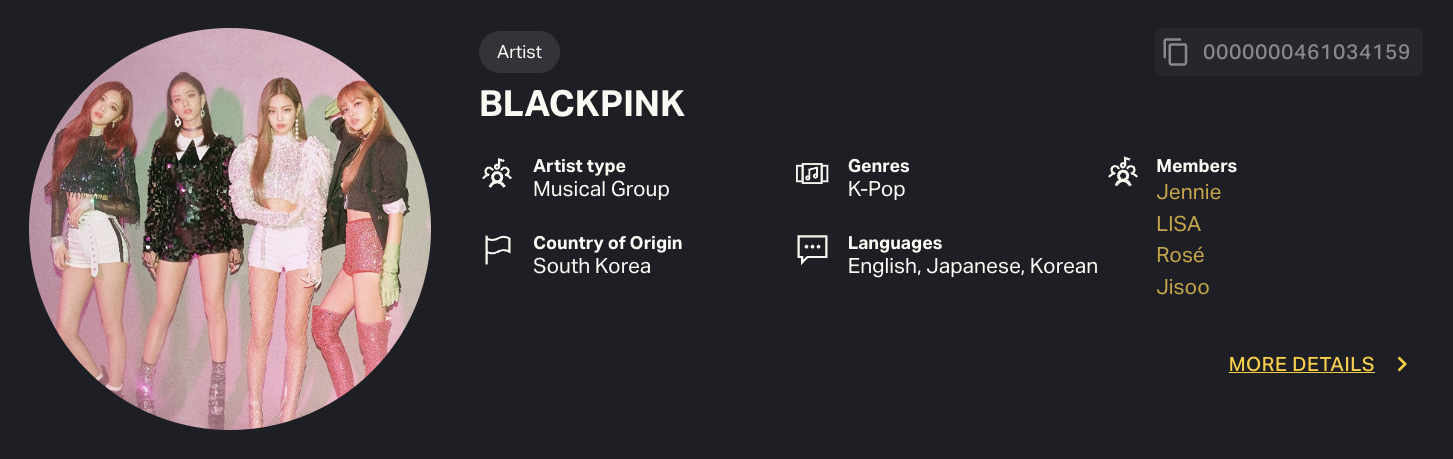The width and height of the screenshot is (1453, 459).
Task: Go to member Jisoo's page
Action: 1183,287
